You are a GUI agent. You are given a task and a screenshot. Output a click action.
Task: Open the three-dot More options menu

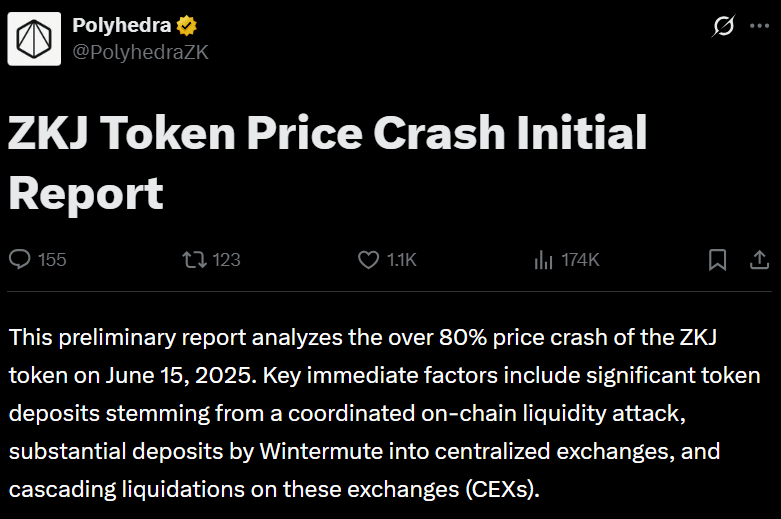tap(759, 26)
